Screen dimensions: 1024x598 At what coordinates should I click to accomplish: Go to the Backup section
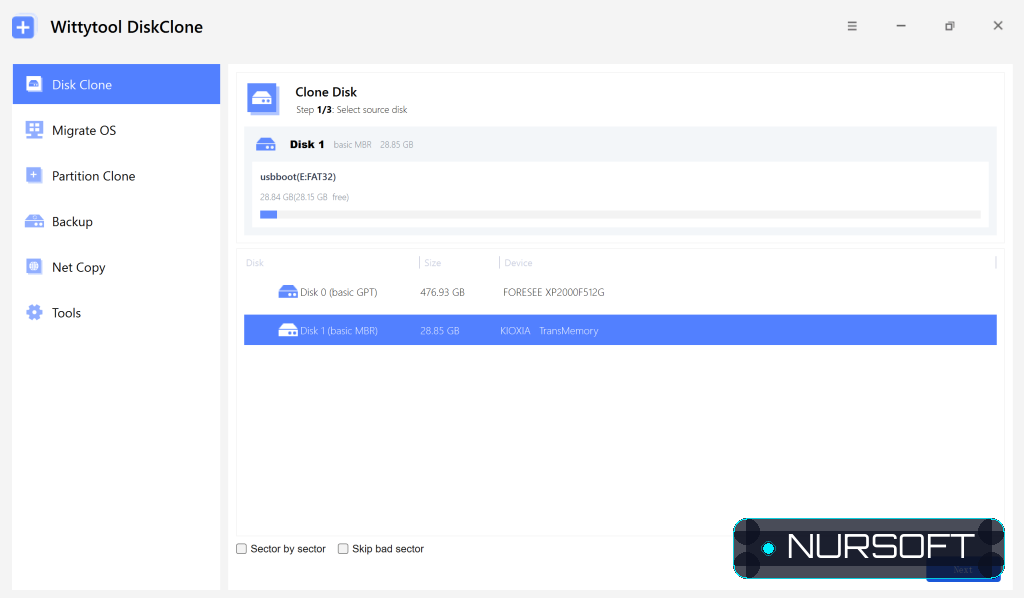116,221
